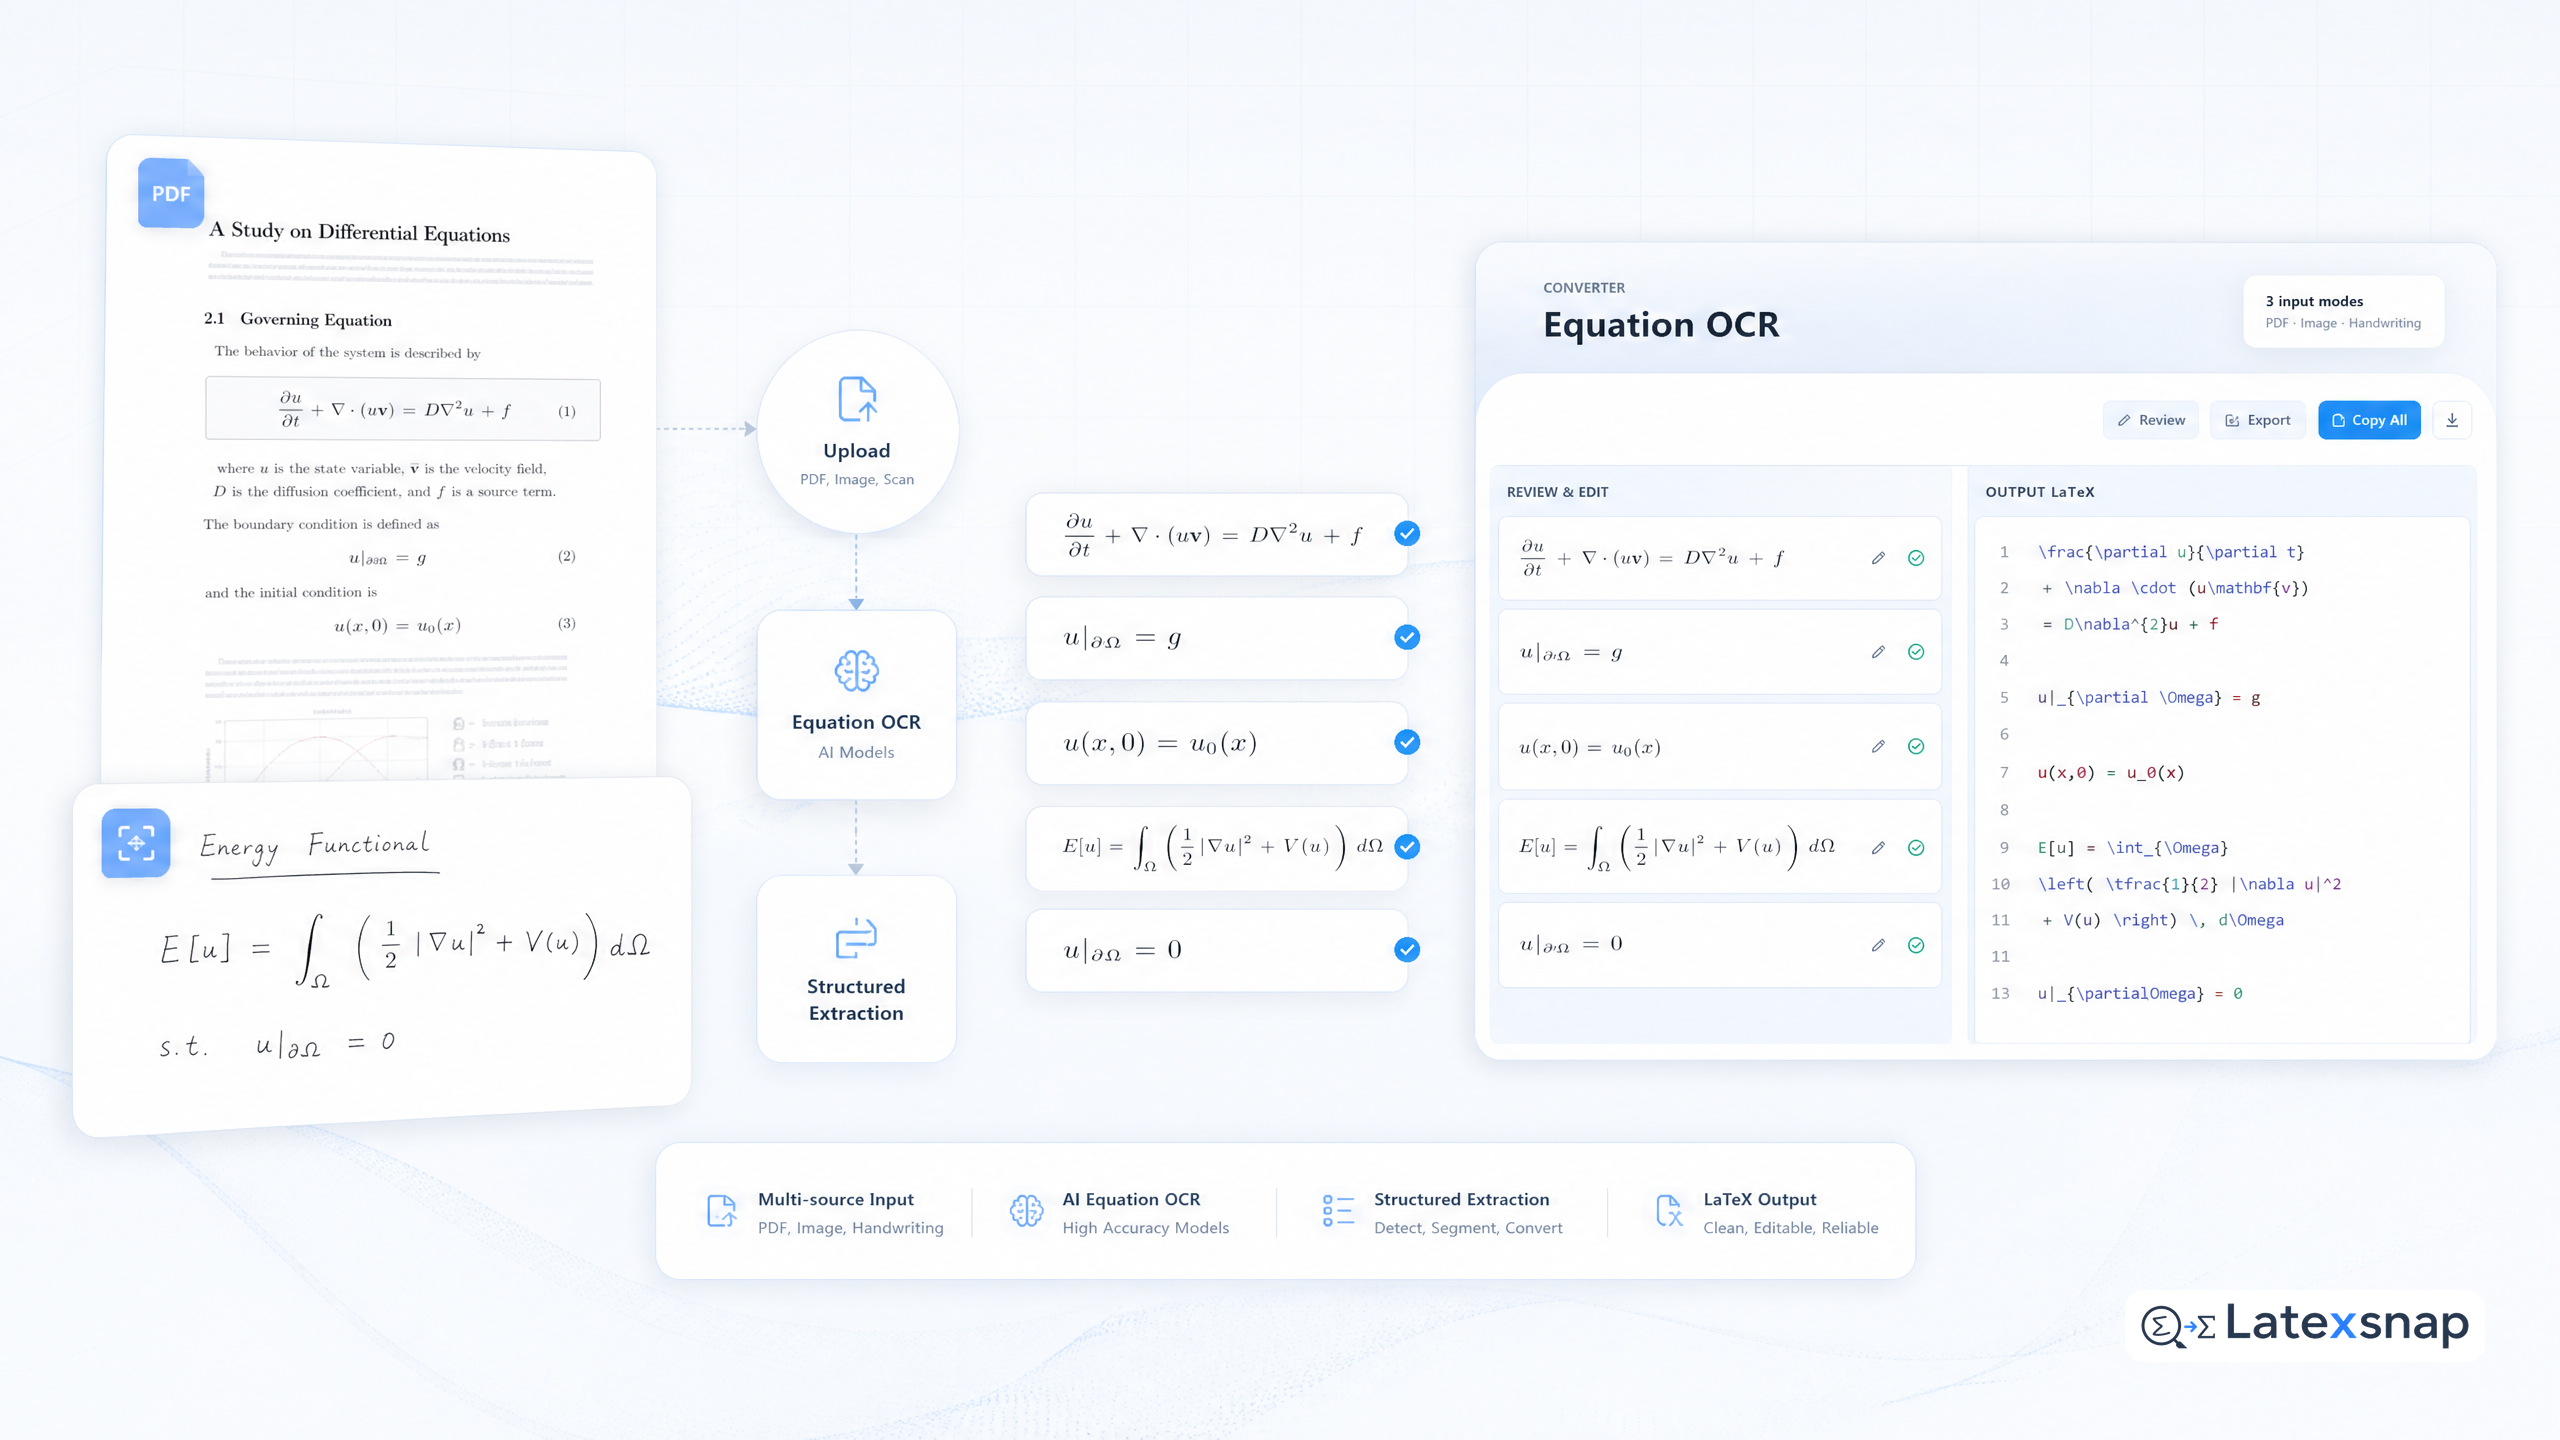Click the Energy Functional handwritten heading

click(x=315, y=846)
